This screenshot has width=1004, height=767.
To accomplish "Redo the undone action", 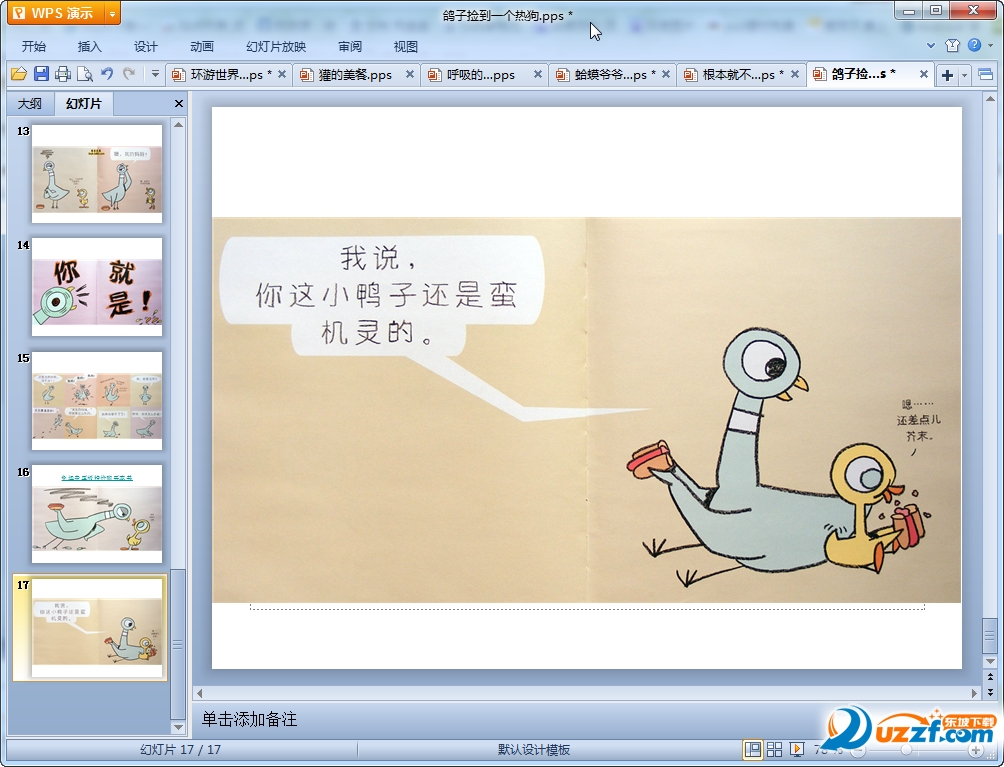I will [x=129, y=74].
